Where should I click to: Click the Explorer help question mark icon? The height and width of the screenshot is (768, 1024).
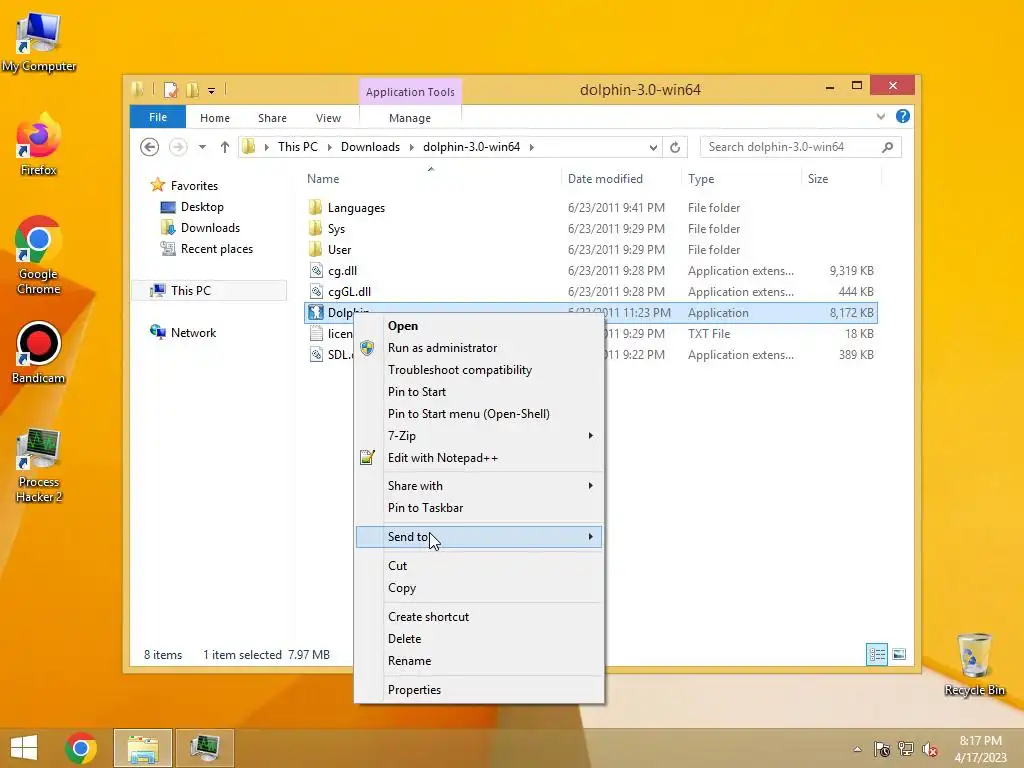point(903,116)
